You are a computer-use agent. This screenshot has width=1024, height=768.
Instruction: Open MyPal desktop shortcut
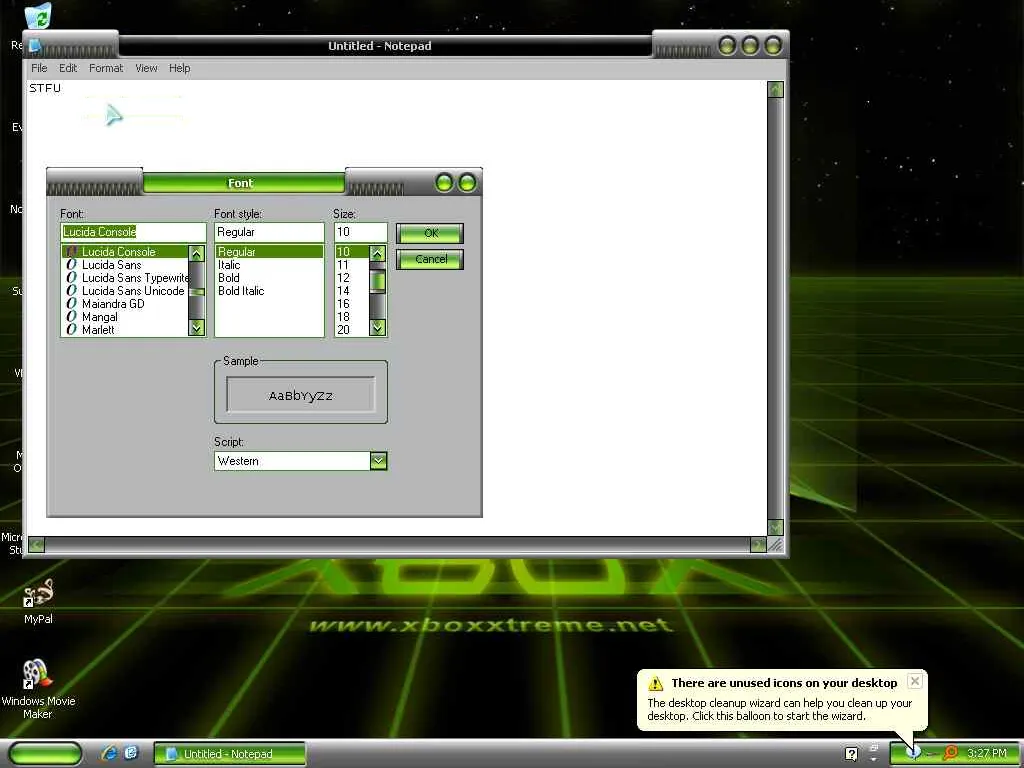click(x=38, y=601)
